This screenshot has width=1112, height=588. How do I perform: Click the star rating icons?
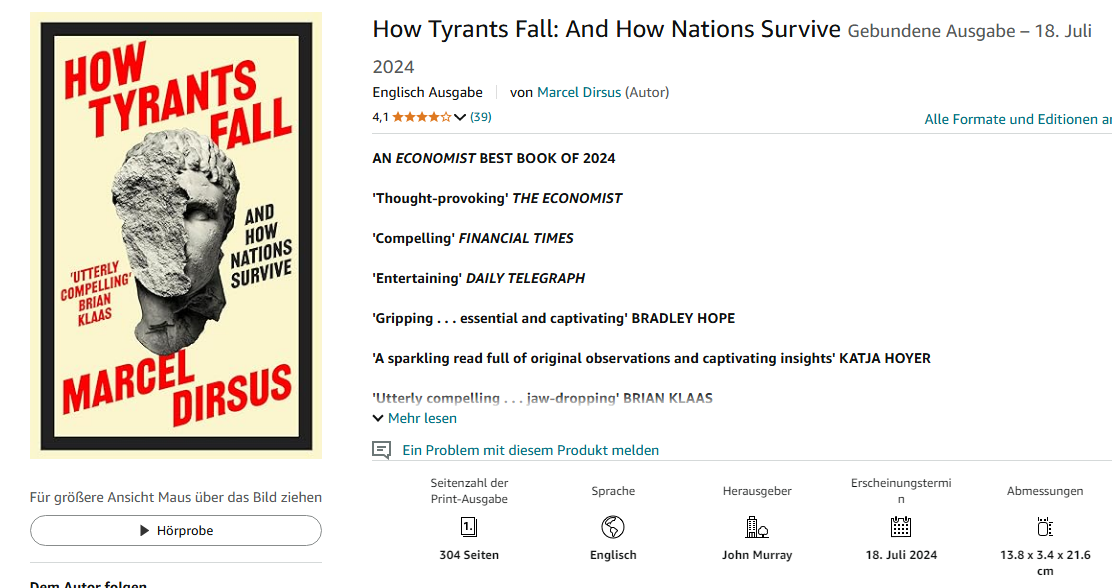[x=421, y=117]
